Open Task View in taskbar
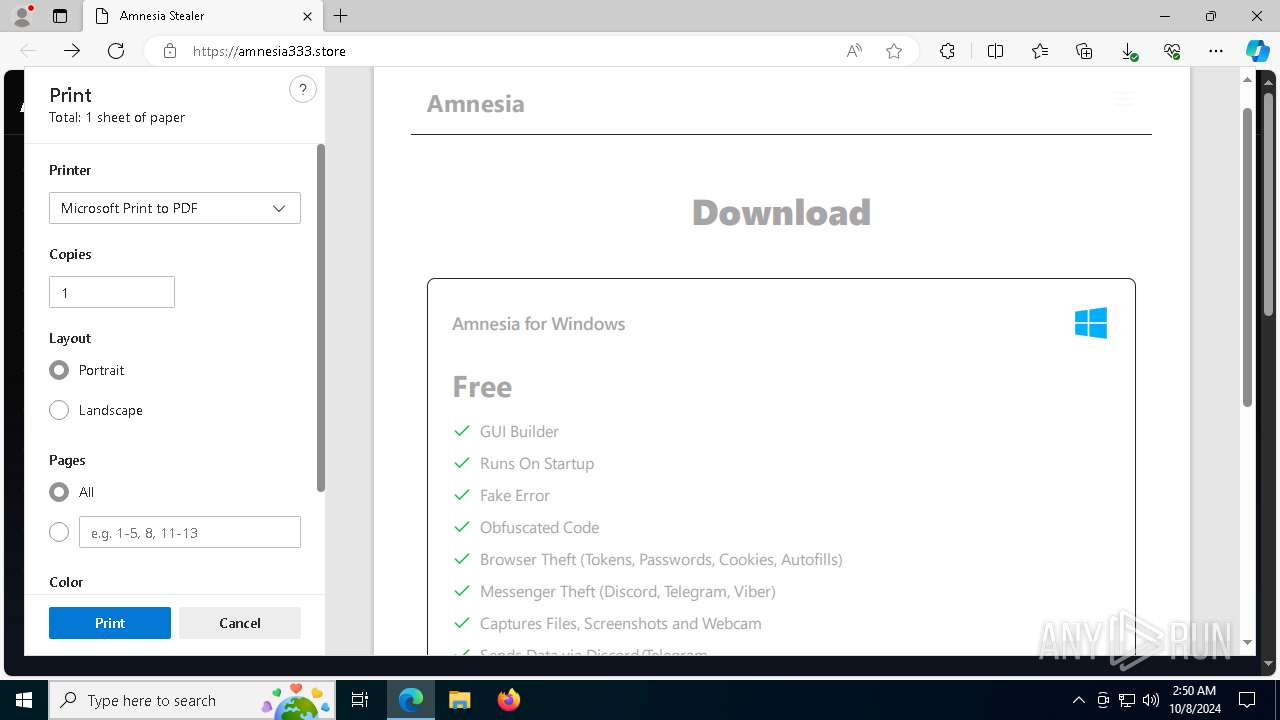Screen dimensions: 1280x720 [x=360, y=700]
